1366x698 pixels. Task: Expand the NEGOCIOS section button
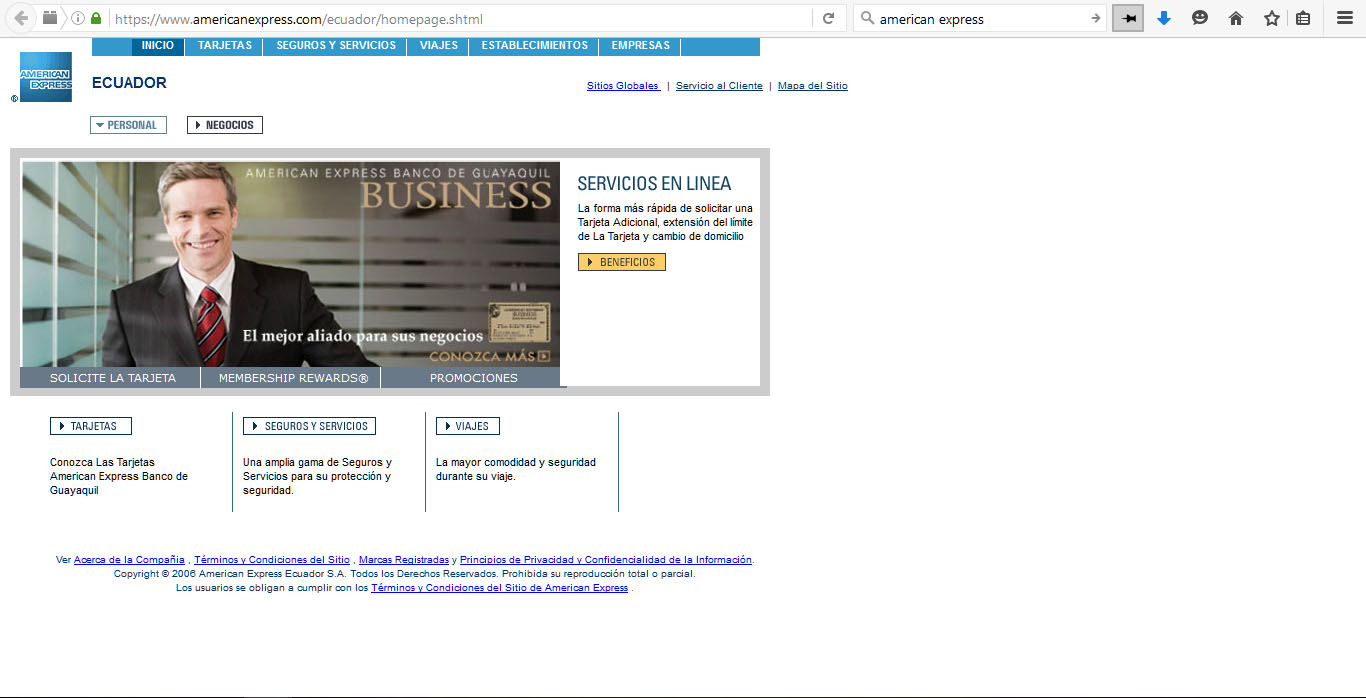click(225, 125)
